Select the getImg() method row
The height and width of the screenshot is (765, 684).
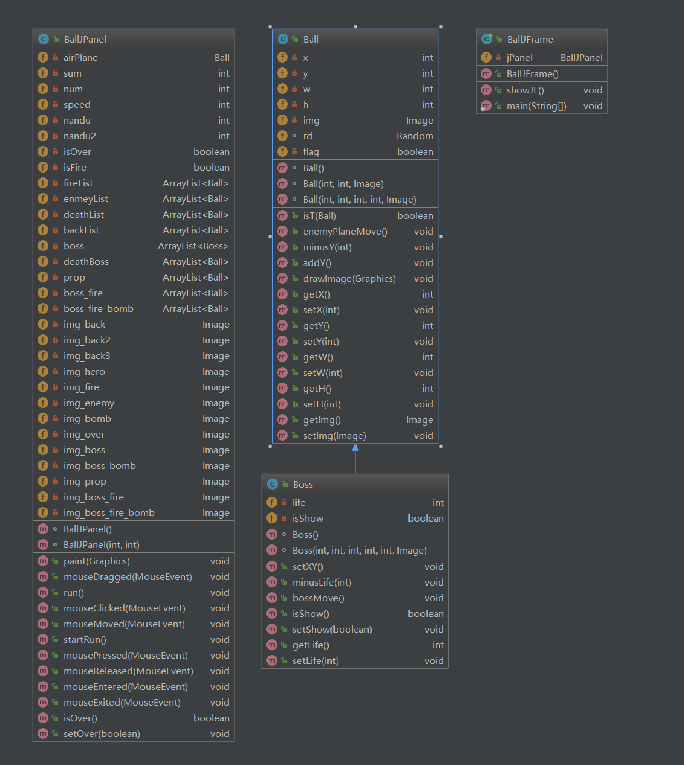pos(355,420)
